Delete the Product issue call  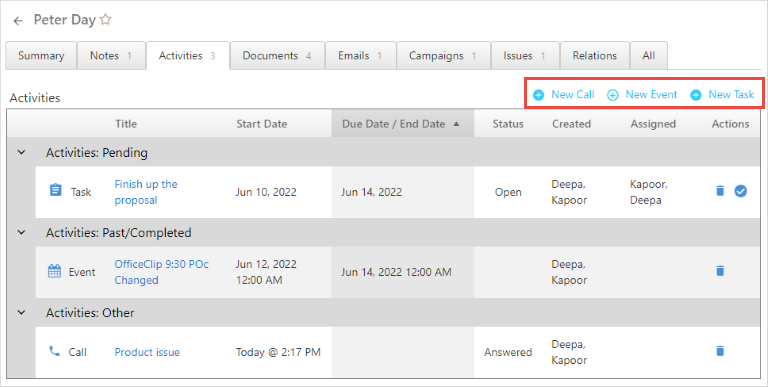click(720, 351)
